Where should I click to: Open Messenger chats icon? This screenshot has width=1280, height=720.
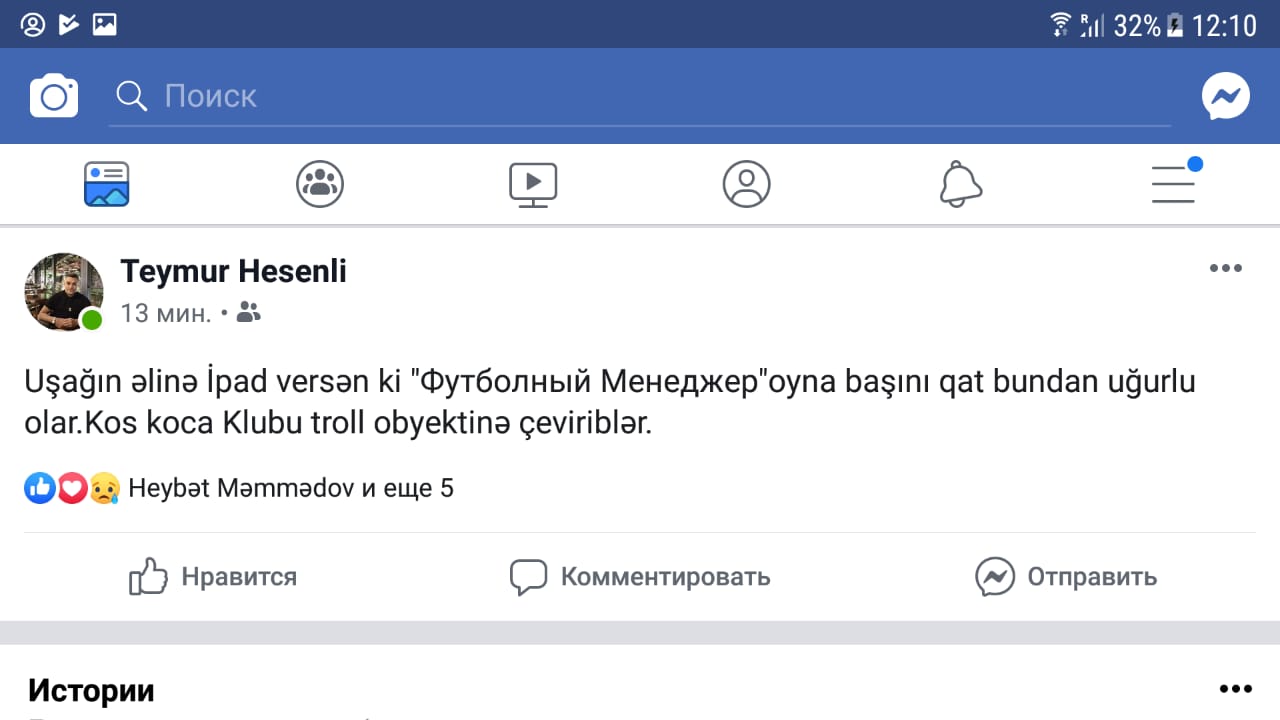point(1225,96)
